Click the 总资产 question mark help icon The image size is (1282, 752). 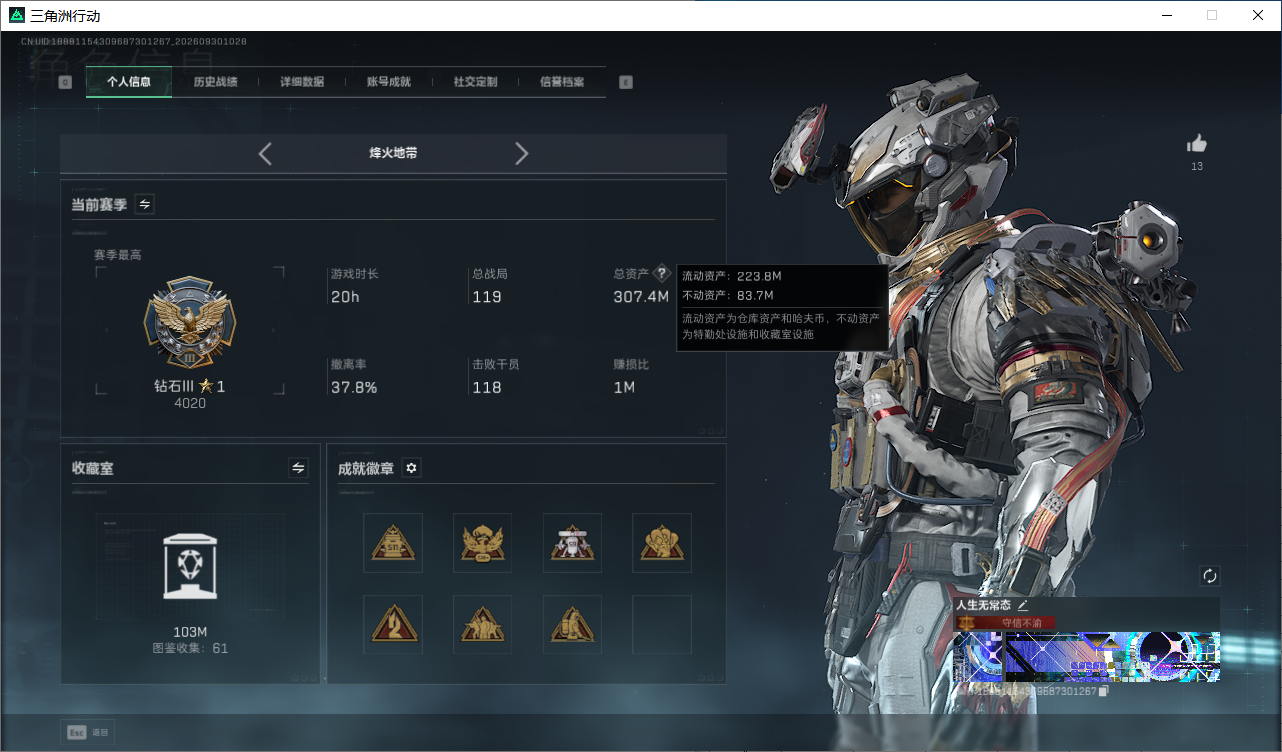pos(661,273)
